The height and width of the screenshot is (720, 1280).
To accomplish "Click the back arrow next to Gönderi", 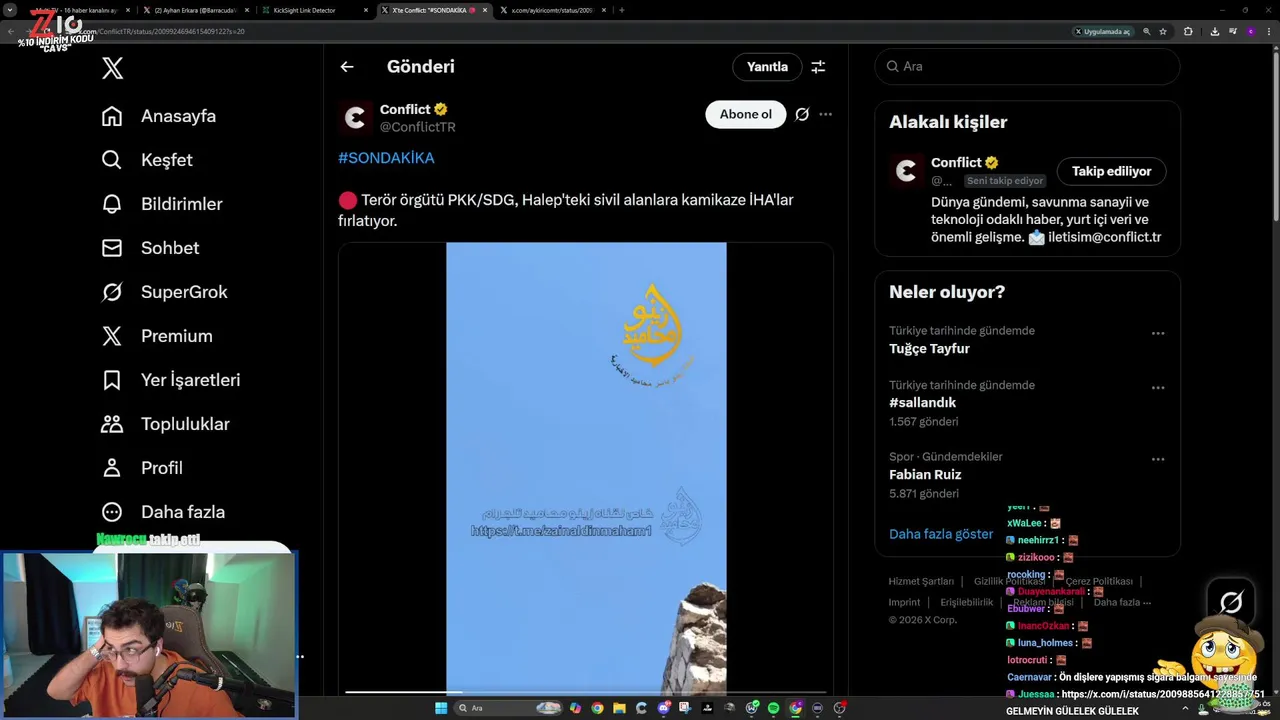I will (347, 67).
